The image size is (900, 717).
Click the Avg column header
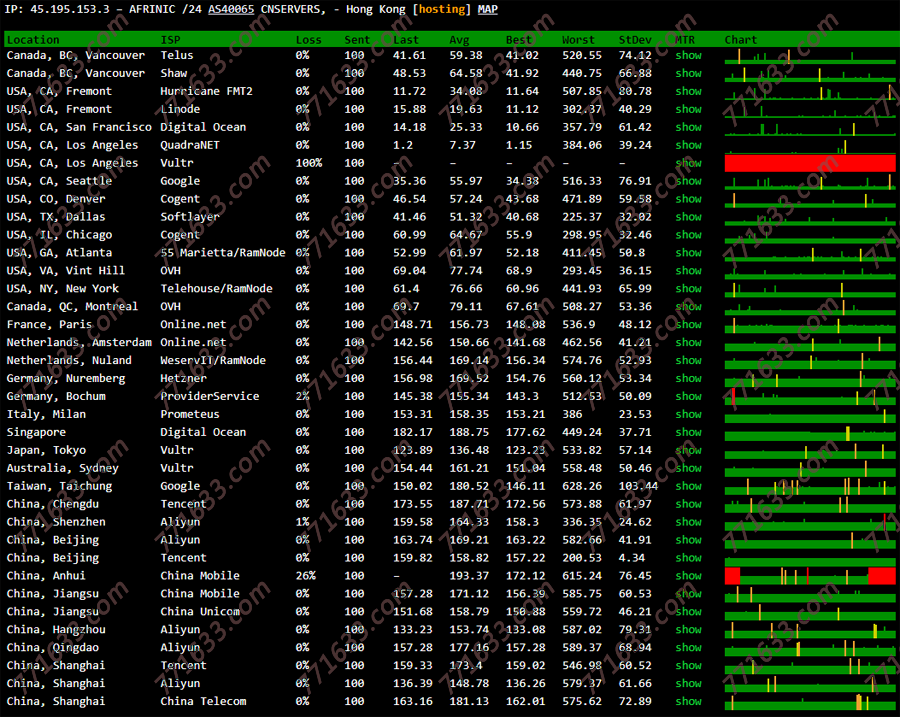coord(459,40)
